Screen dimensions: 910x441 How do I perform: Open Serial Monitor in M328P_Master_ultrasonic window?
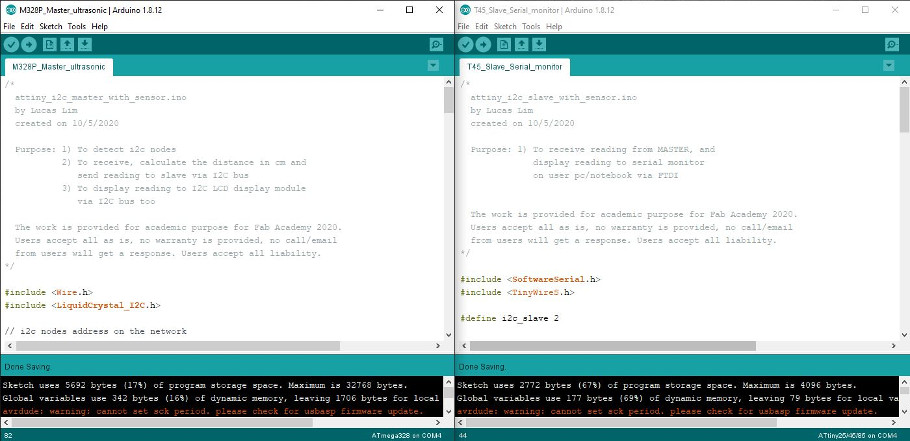click(x=436, y=45)
